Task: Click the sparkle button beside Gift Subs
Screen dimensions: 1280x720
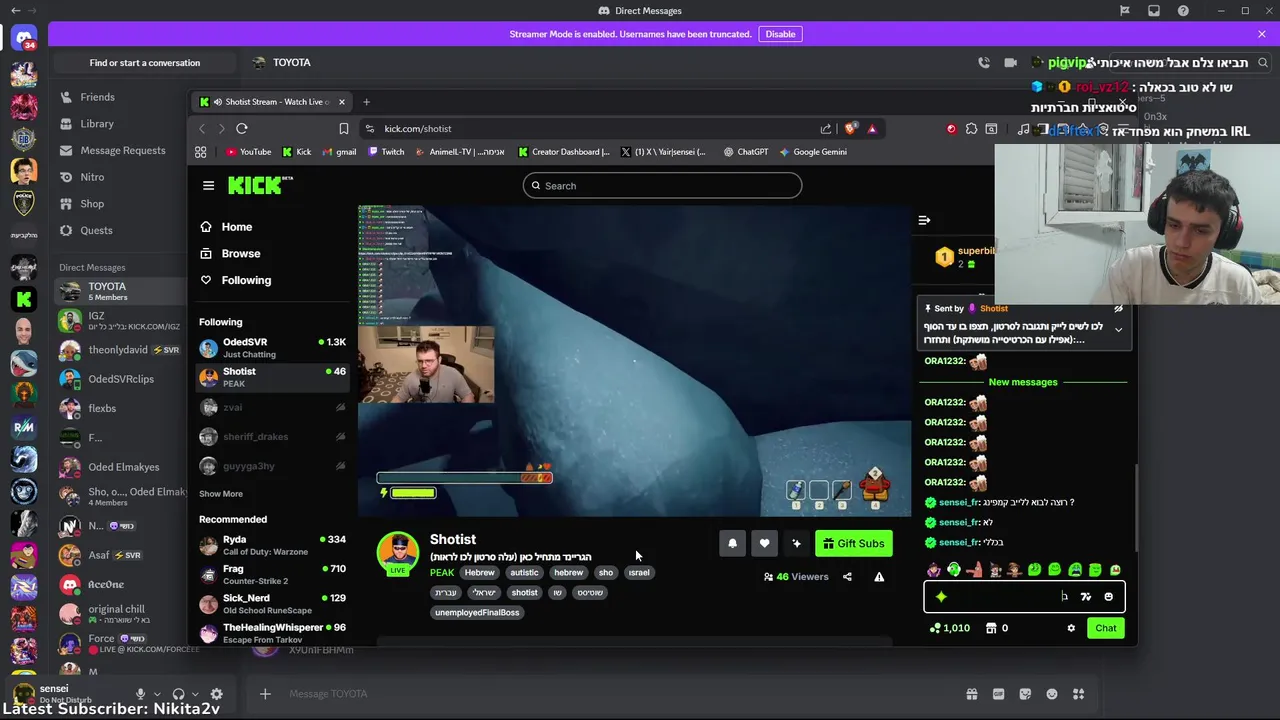Action: click(x=796, y=543)
